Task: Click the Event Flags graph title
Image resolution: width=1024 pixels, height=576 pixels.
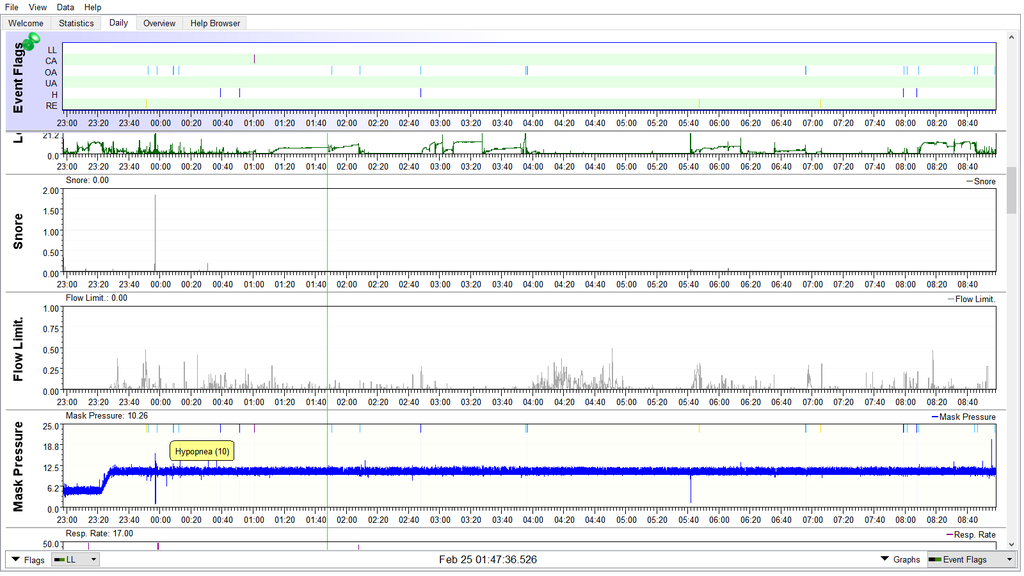Action: (18, 78)
